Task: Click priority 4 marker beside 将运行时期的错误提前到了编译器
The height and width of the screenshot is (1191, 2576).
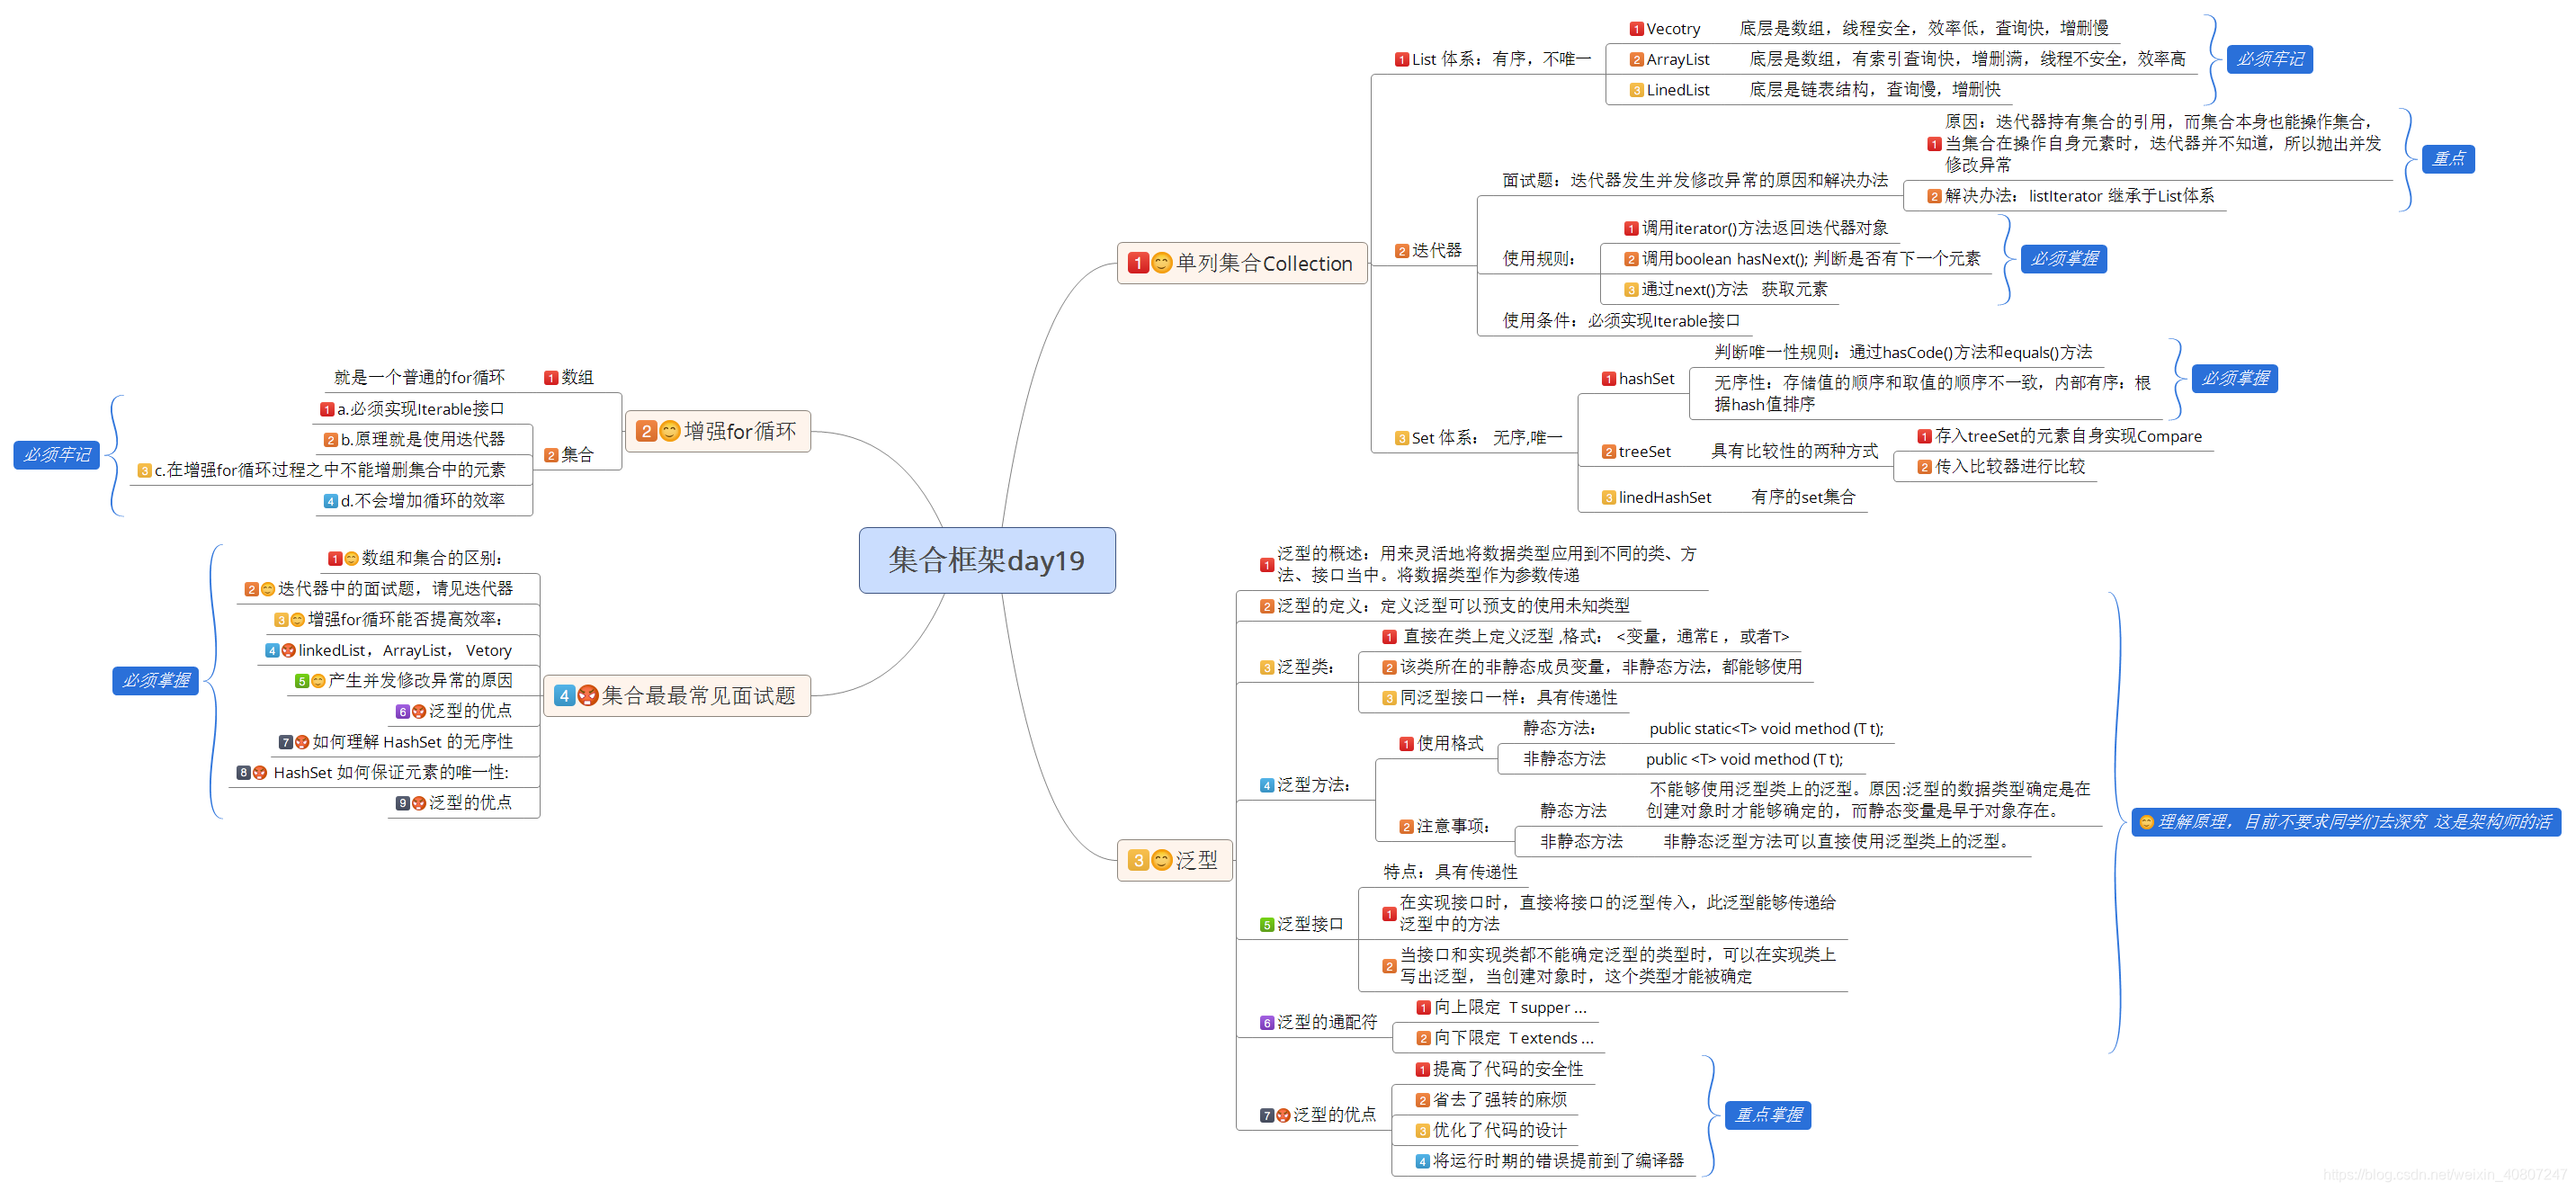Action: tap(1422, 1161)
